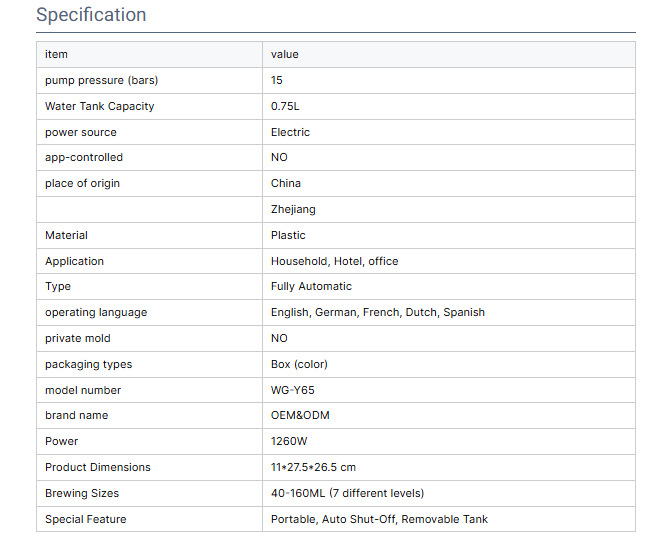Click the WG-Y65 model number

(x=292, y=390)
